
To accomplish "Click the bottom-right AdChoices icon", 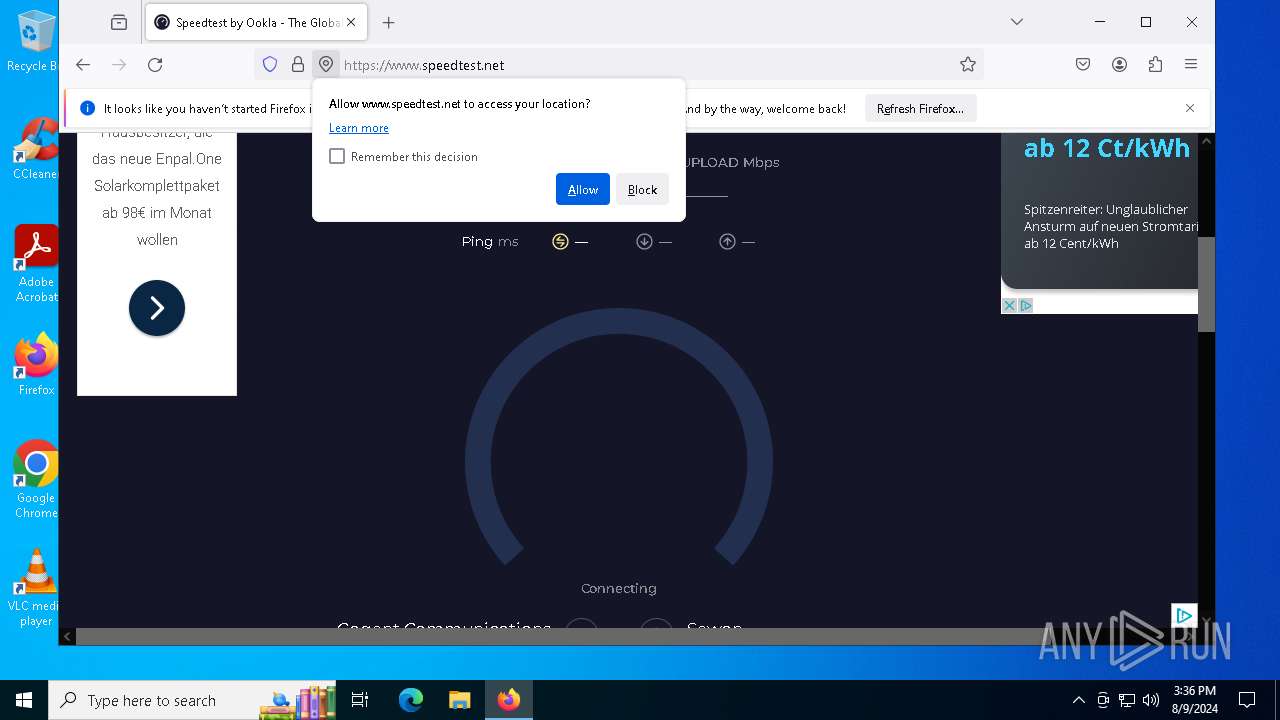I will (1184, 615).
